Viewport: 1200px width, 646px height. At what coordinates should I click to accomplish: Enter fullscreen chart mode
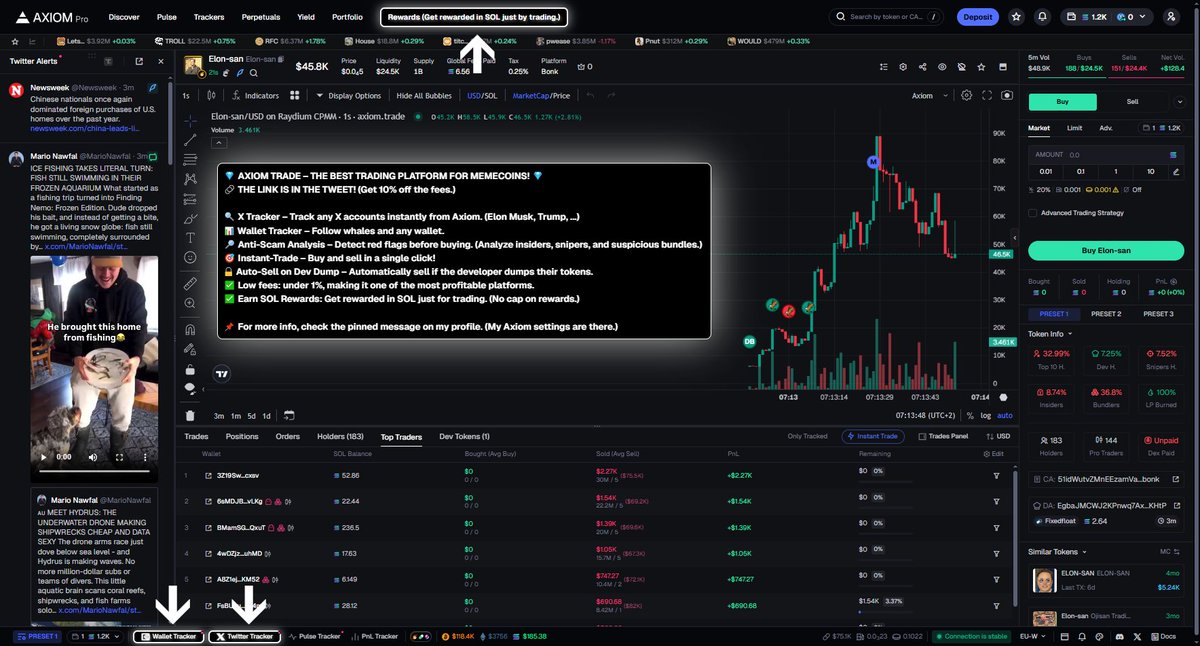[x=987, y=96]
